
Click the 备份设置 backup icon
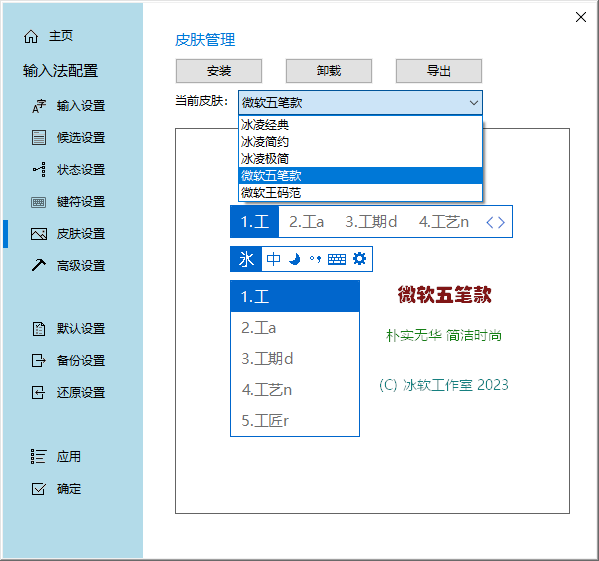tap(39, 360)
